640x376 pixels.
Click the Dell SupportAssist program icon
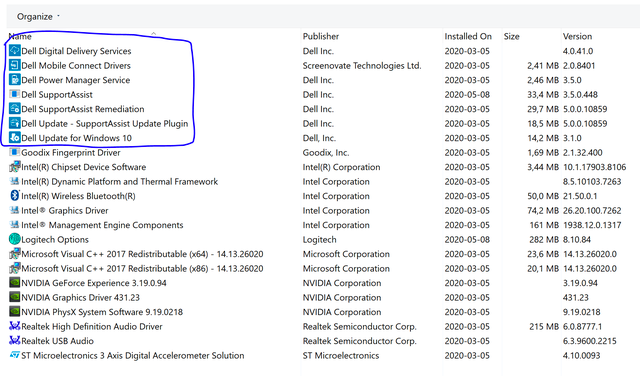coord(14,94)
